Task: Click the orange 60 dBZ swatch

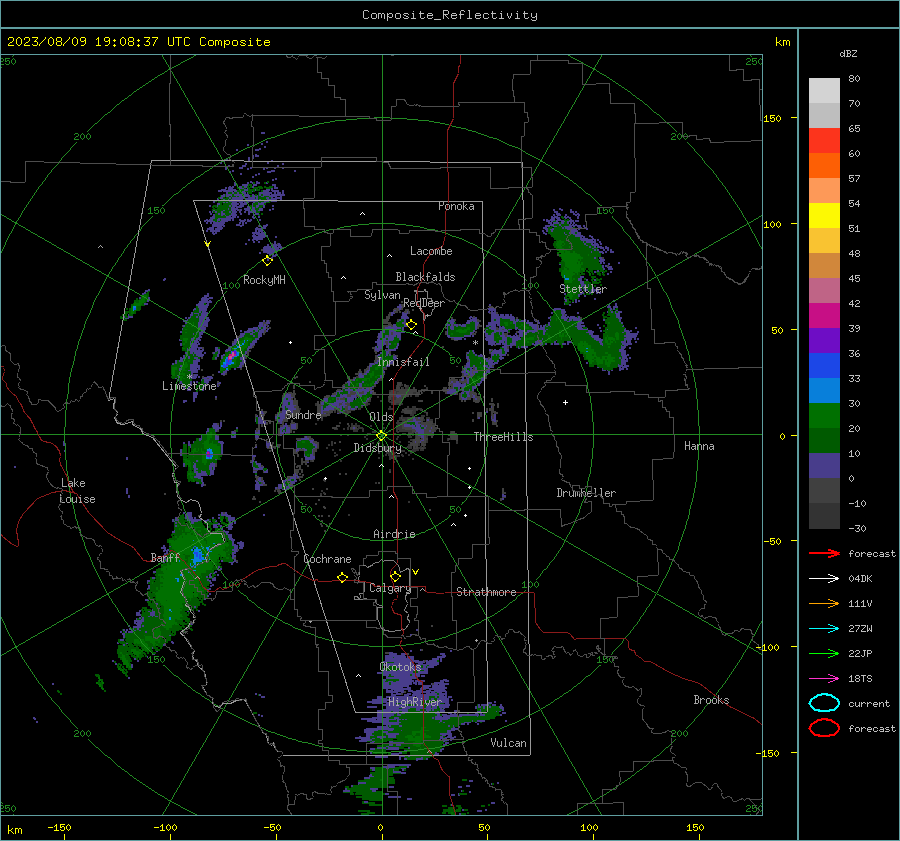Action: (824, 165)
